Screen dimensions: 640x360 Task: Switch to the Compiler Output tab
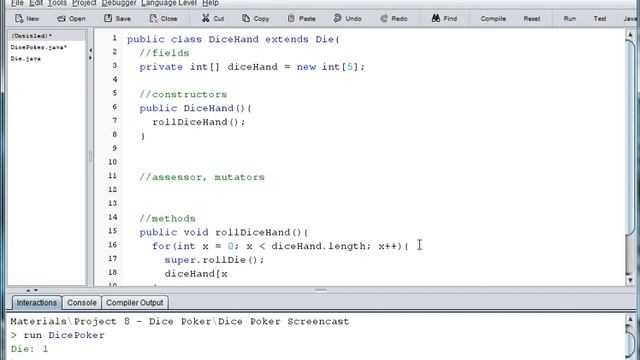135,303
